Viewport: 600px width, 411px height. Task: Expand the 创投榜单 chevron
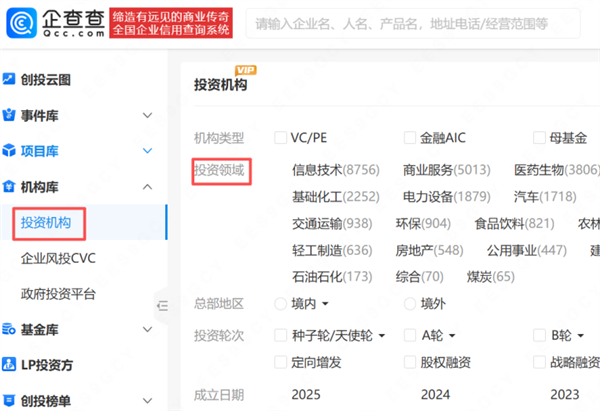click(147, 401)
